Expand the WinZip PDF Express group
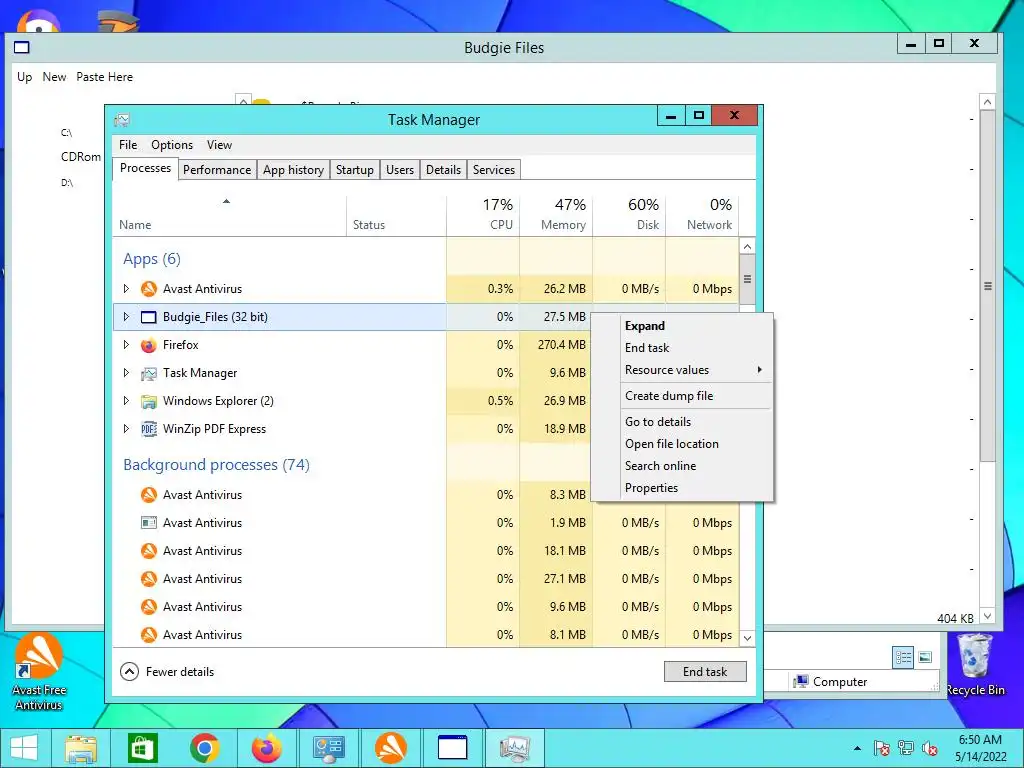Screen dimensions: 1024x768 click(x=127, y=429)
